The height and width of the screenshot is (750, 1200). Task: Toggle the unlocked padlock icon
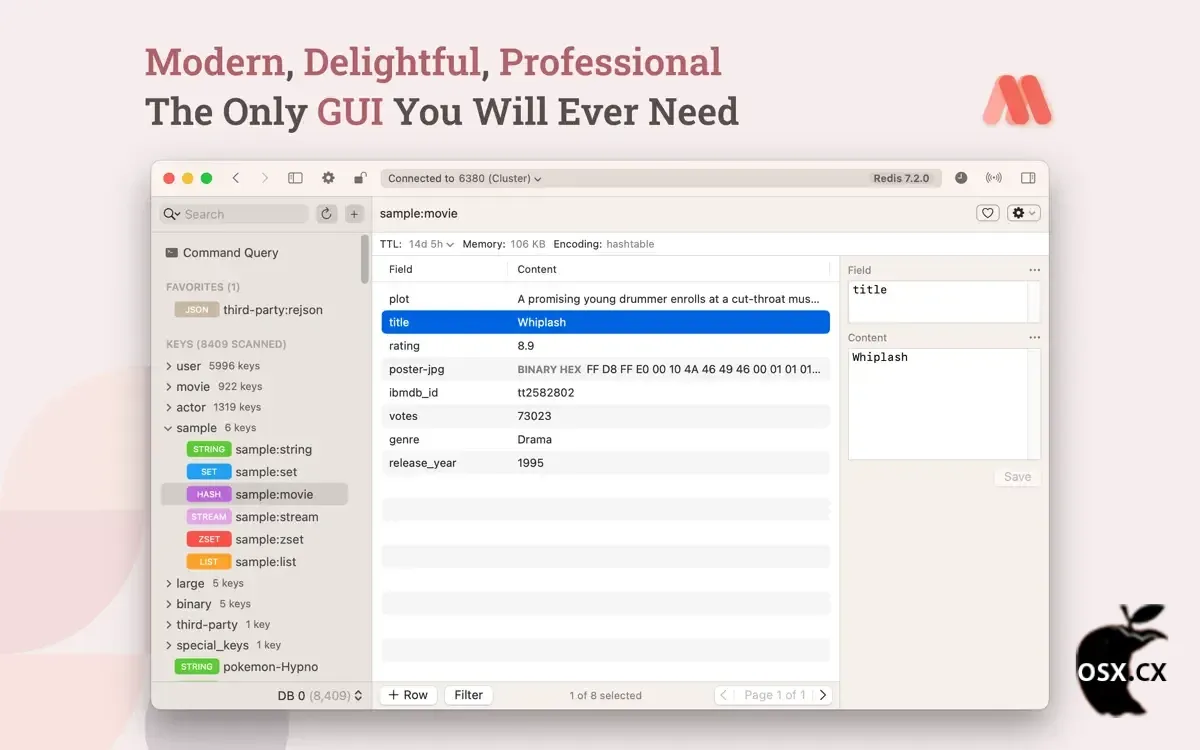coord(360,178)
